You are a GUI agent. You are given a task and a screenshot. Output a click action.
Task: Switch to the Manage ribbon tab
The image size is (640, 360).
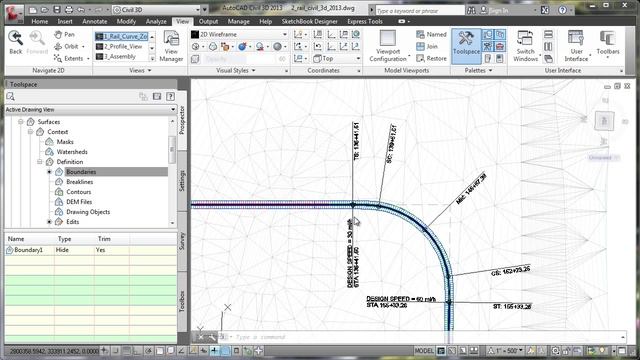pyautogui.click(x=238, y=21)
